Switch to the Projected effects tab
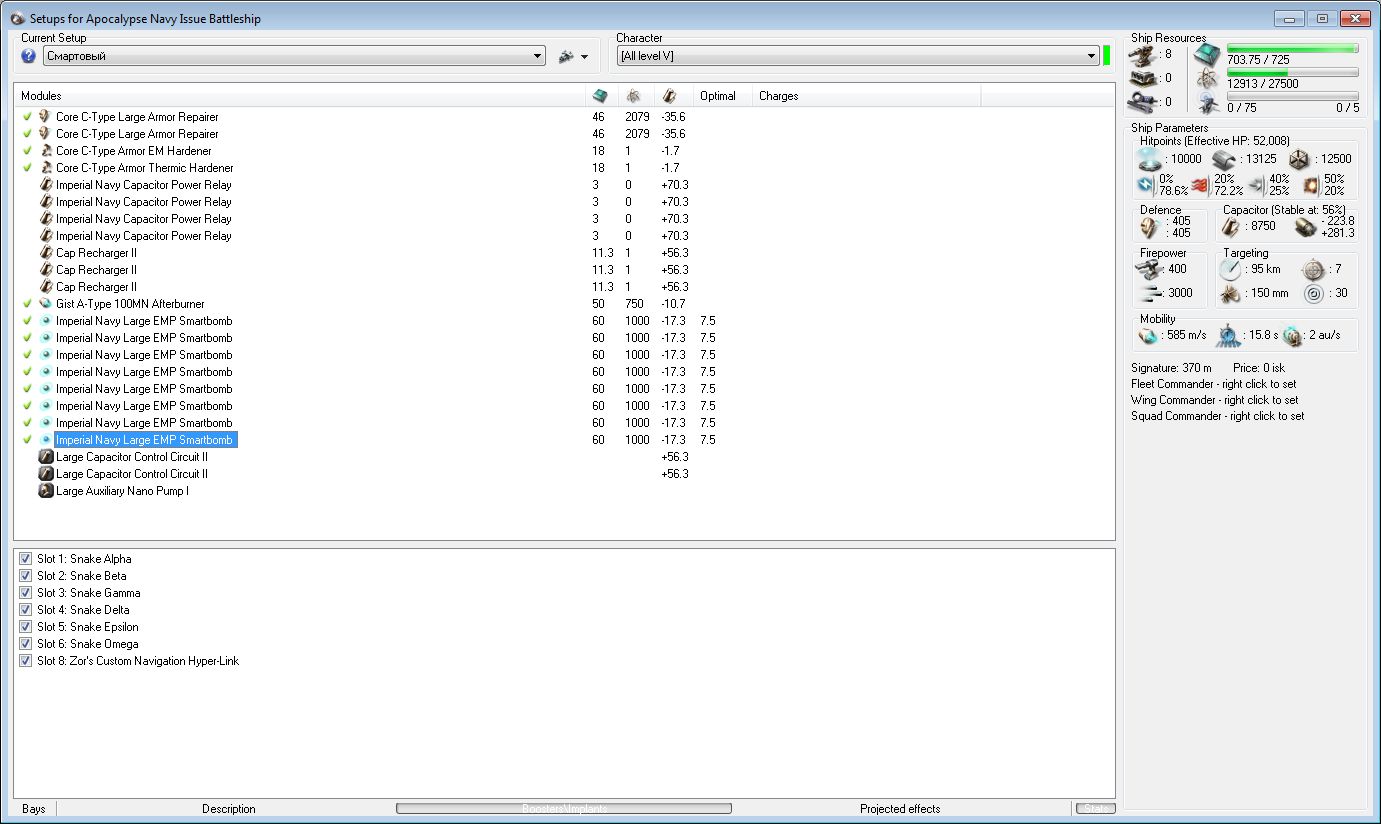Viewport: 1381px width, 824px height. (900, 809)
